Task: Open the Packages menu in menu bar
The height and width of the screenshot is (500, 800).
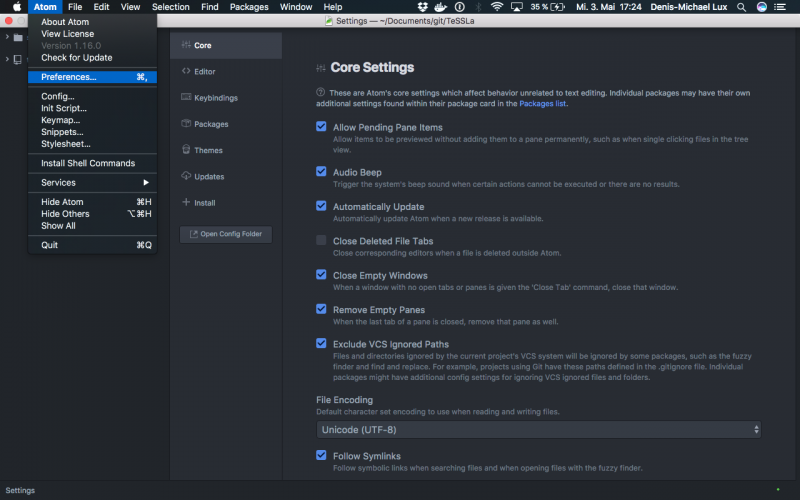Action: coord(249,7)
